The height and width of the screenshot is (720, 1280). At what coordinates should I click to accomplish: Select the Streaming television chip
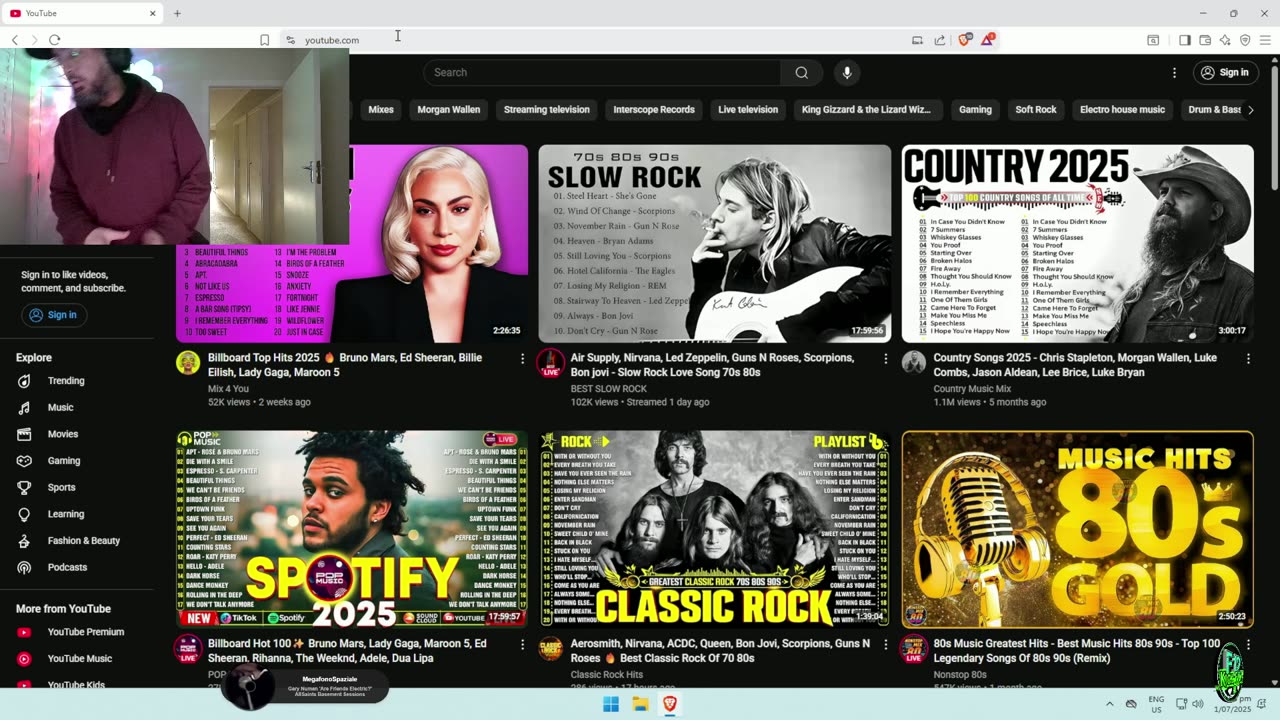click(547, 110)
